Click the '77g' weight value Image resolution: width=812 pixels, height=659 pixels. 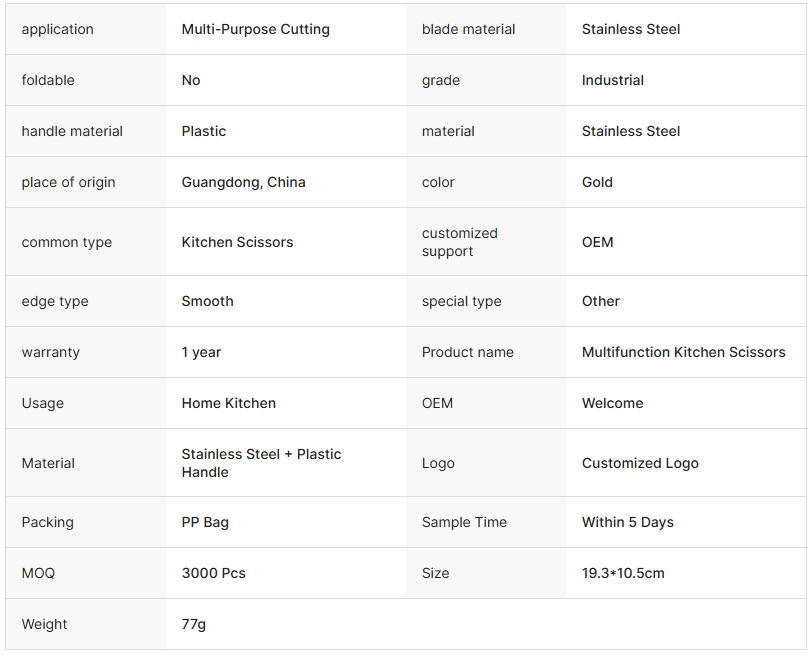(x=193, y=624)
